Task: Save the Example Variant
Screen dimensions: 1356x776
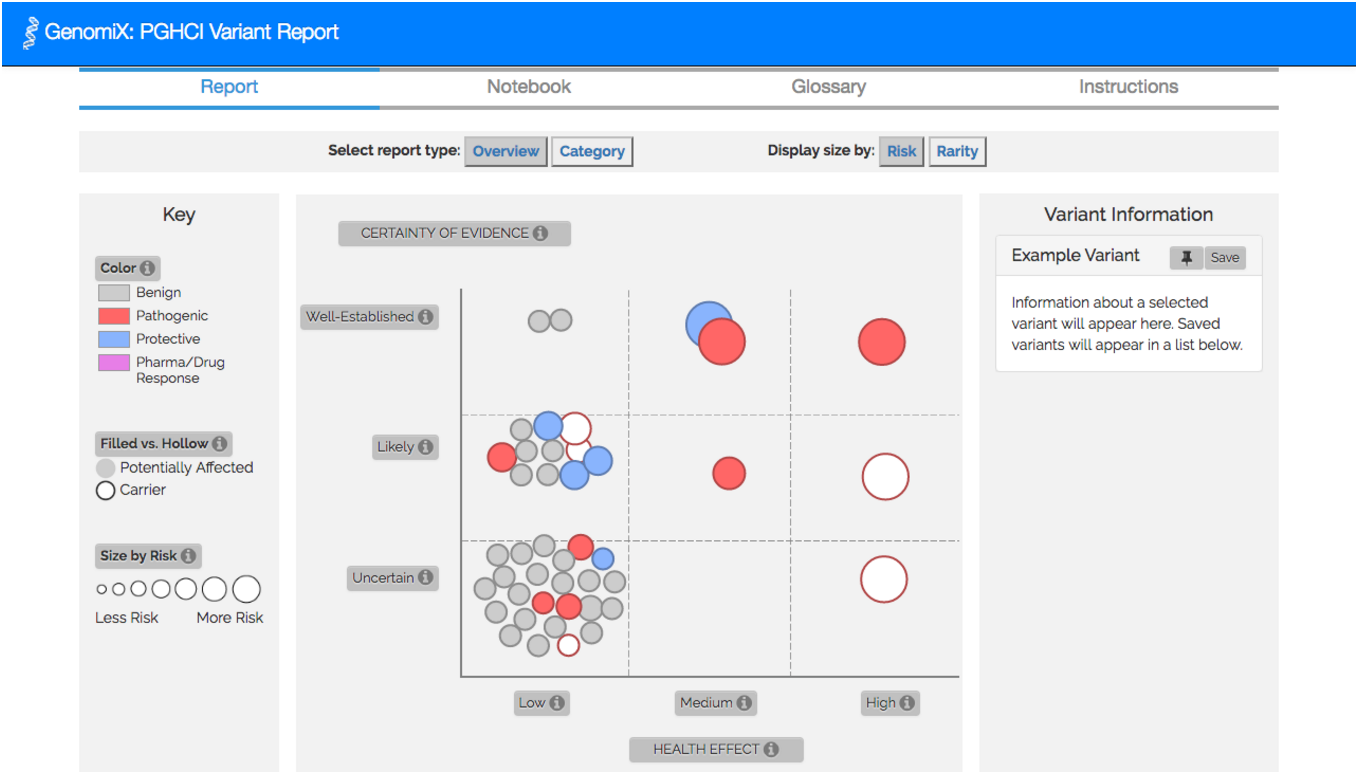Action: [x=1224, y=258]
